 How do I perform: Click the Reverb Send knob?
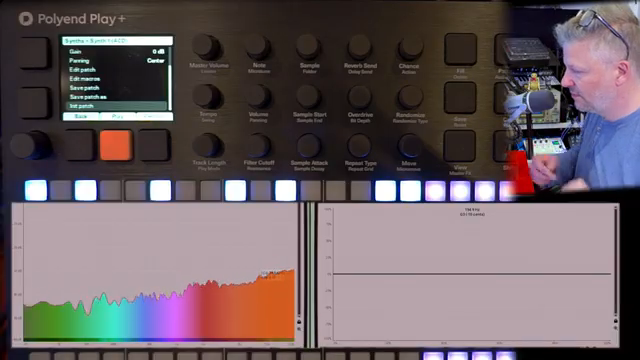pyautogui.click(x=360, y=47)
